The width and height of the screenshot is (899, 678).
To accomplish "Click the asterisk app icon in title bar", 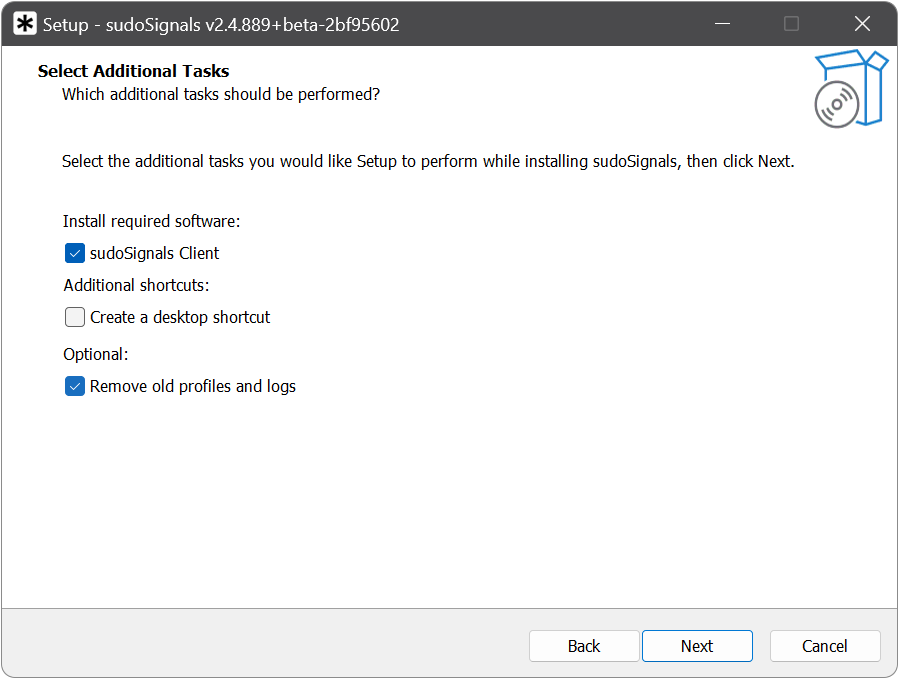I will pyautogui.click(x=25, y=25).
